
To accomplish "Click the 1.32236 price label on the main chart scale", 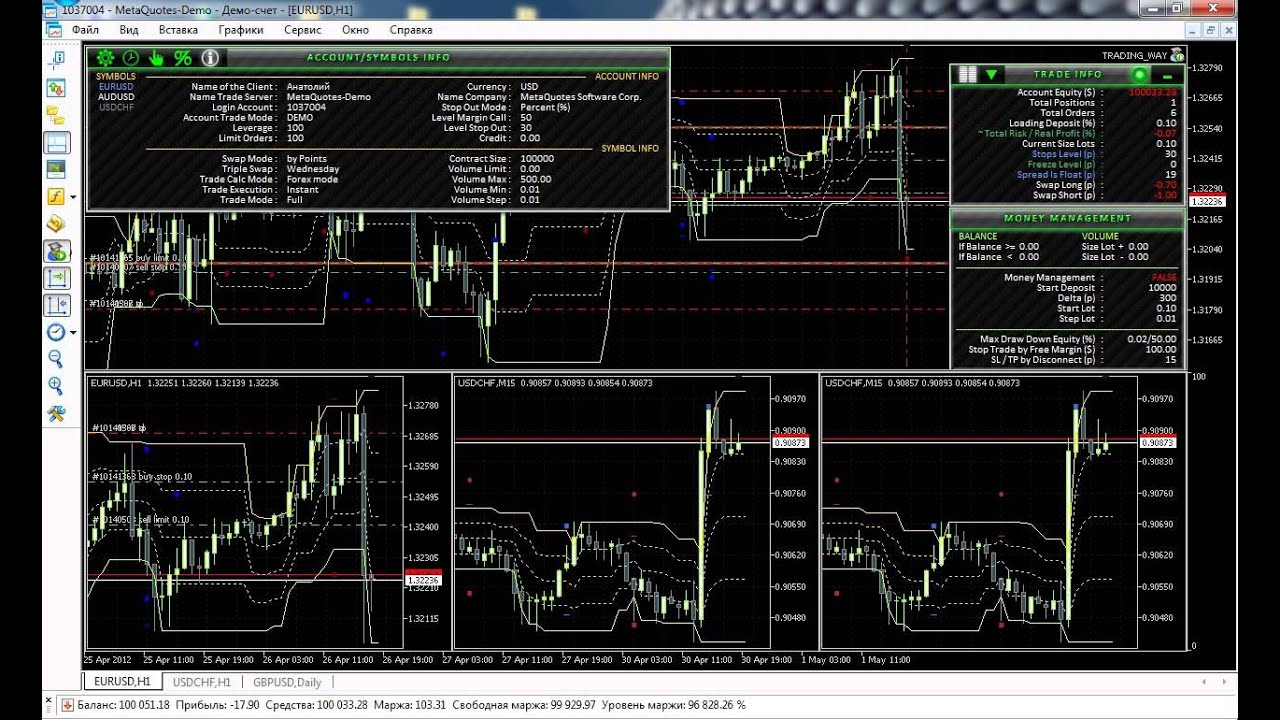I will 1208,202.
